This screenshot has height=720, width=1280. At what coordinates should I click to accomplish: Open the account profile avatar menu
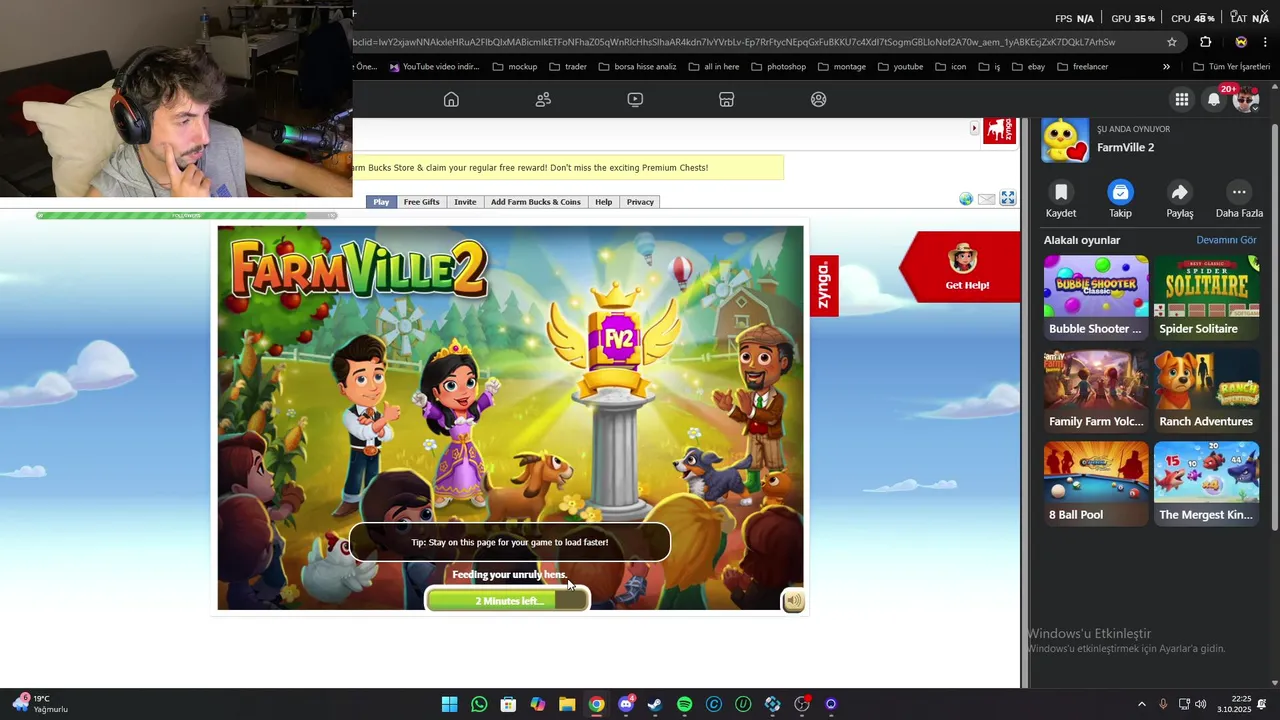pyautogui.click(x=1245, y=99)
